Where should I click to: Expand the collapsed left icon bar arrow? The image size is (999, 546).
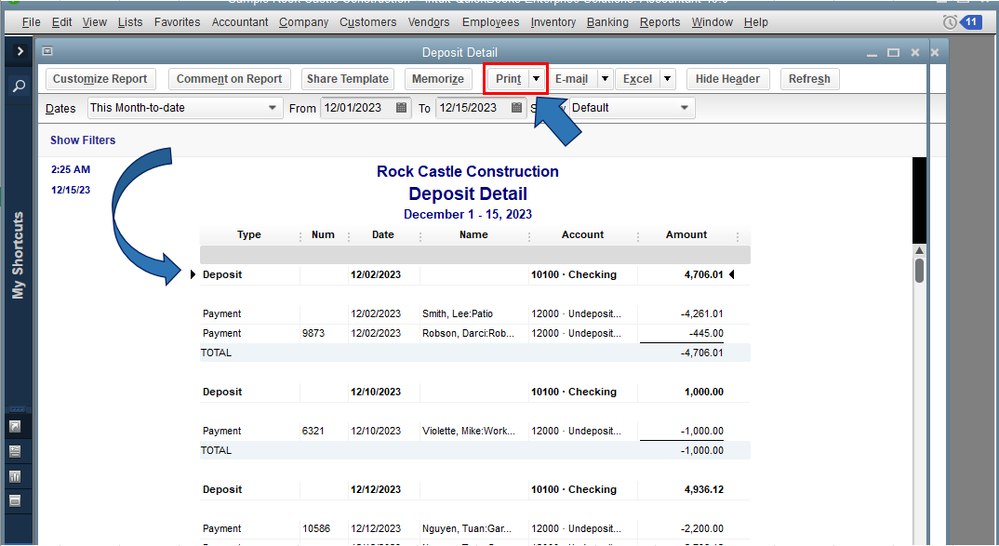[18, 51]
